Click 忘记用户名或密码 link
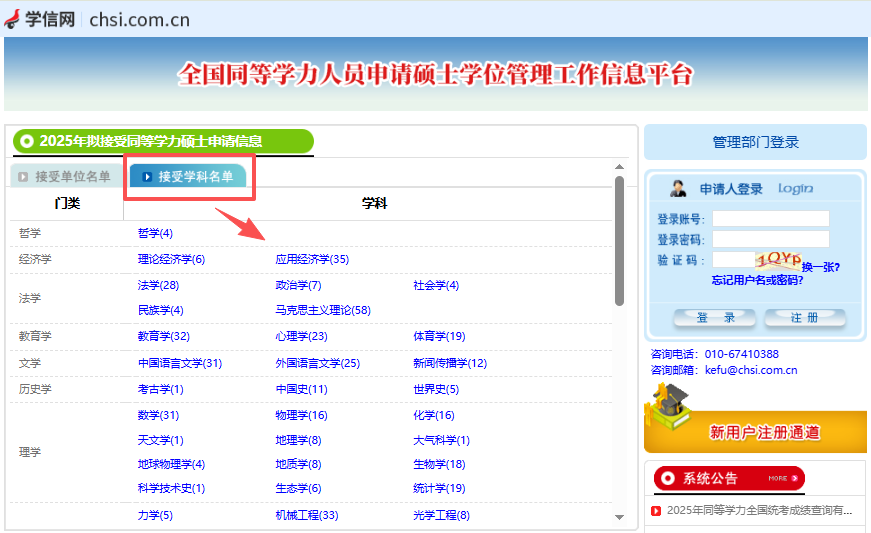Viewport: 871px width, 533px height. 757,281
